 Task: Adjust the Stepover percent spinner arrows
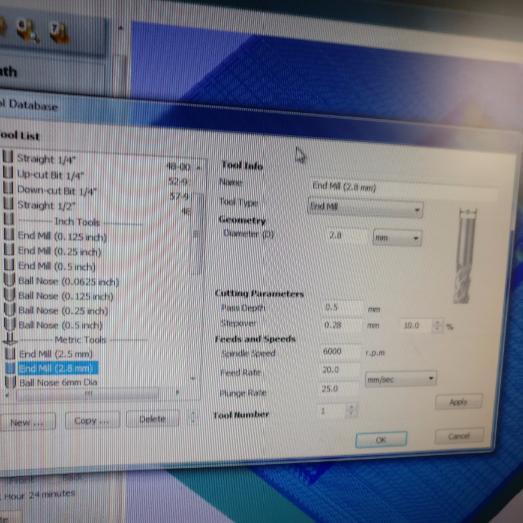(x=437, y=325)
